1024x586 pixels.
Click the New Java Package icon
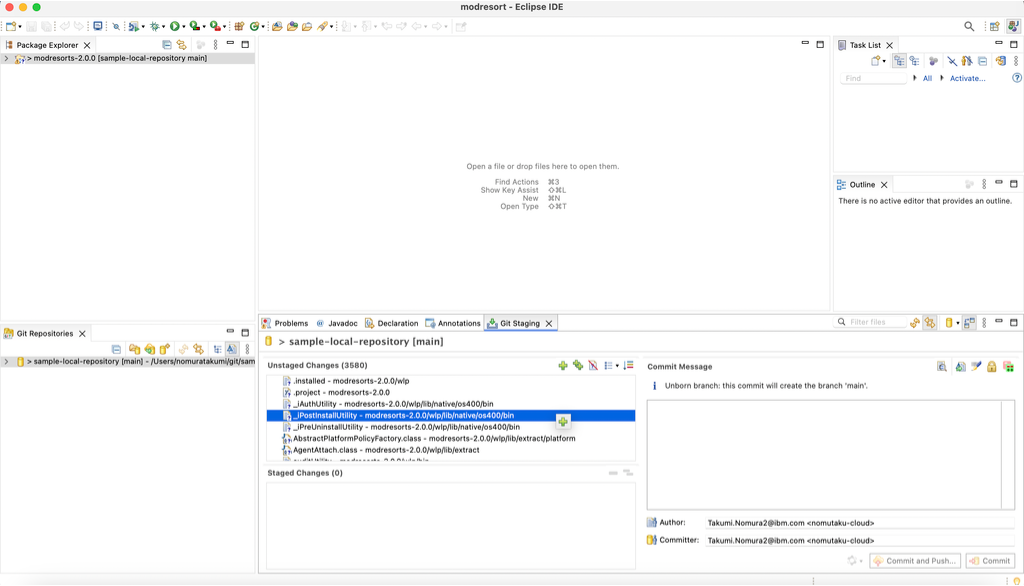pyautogui.click(x=239, y=26)
